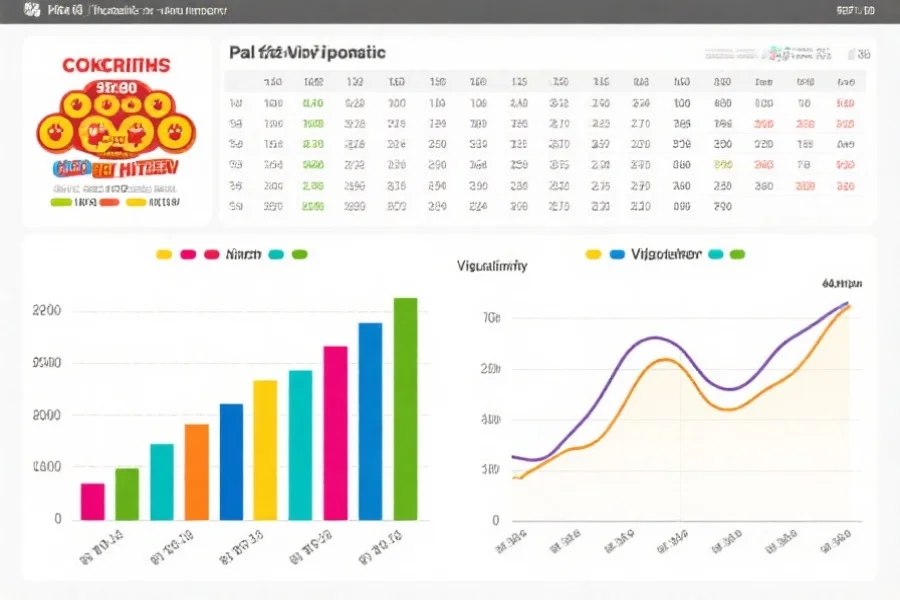This screenshot has height=600, width=900.
Task: Click the faded controls at table's top right
Action: [772, 53]
